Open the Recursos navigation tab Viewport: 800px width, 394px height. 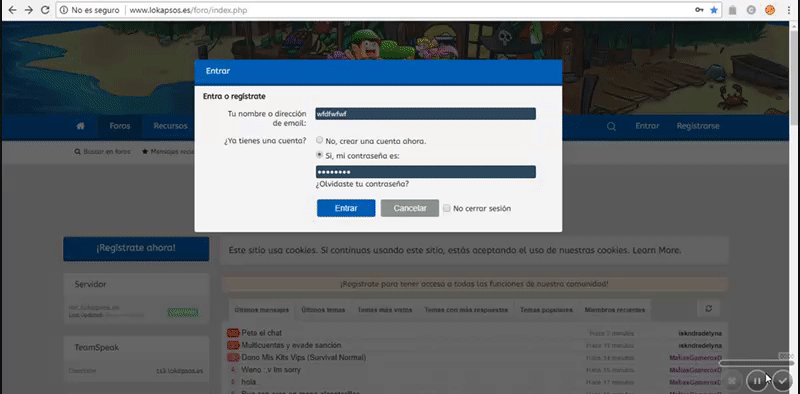point(170,126)
